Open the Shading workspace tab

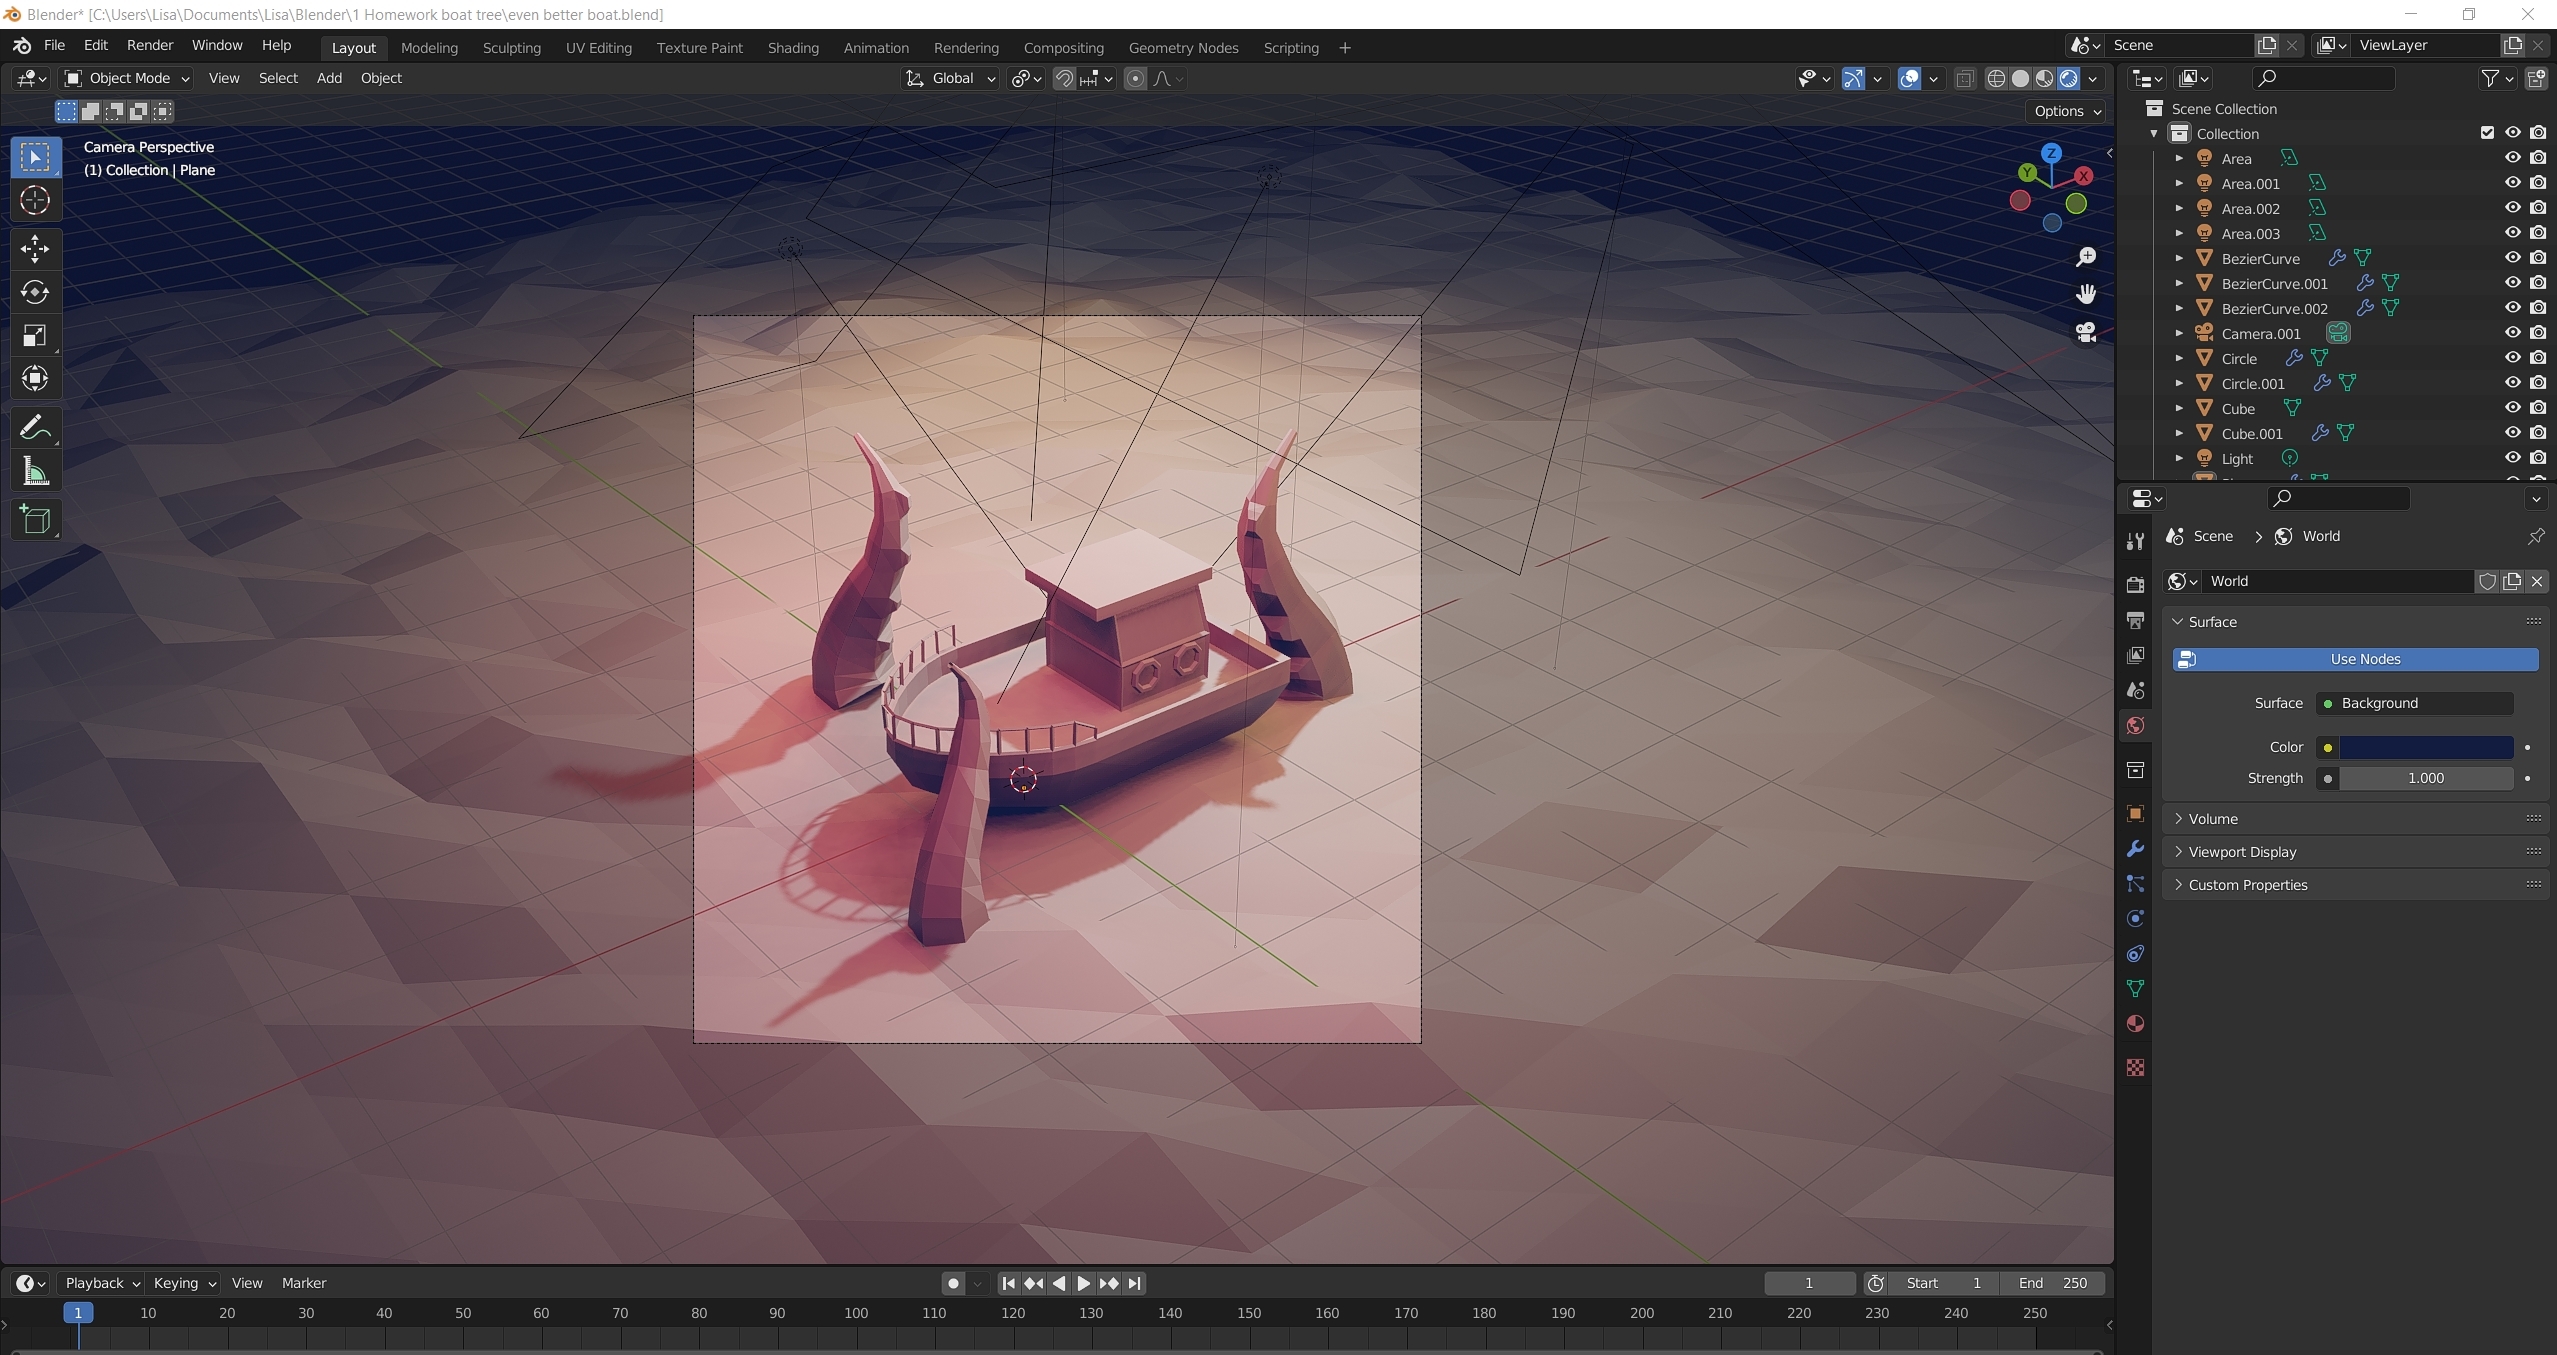click(x=792, y=48)
